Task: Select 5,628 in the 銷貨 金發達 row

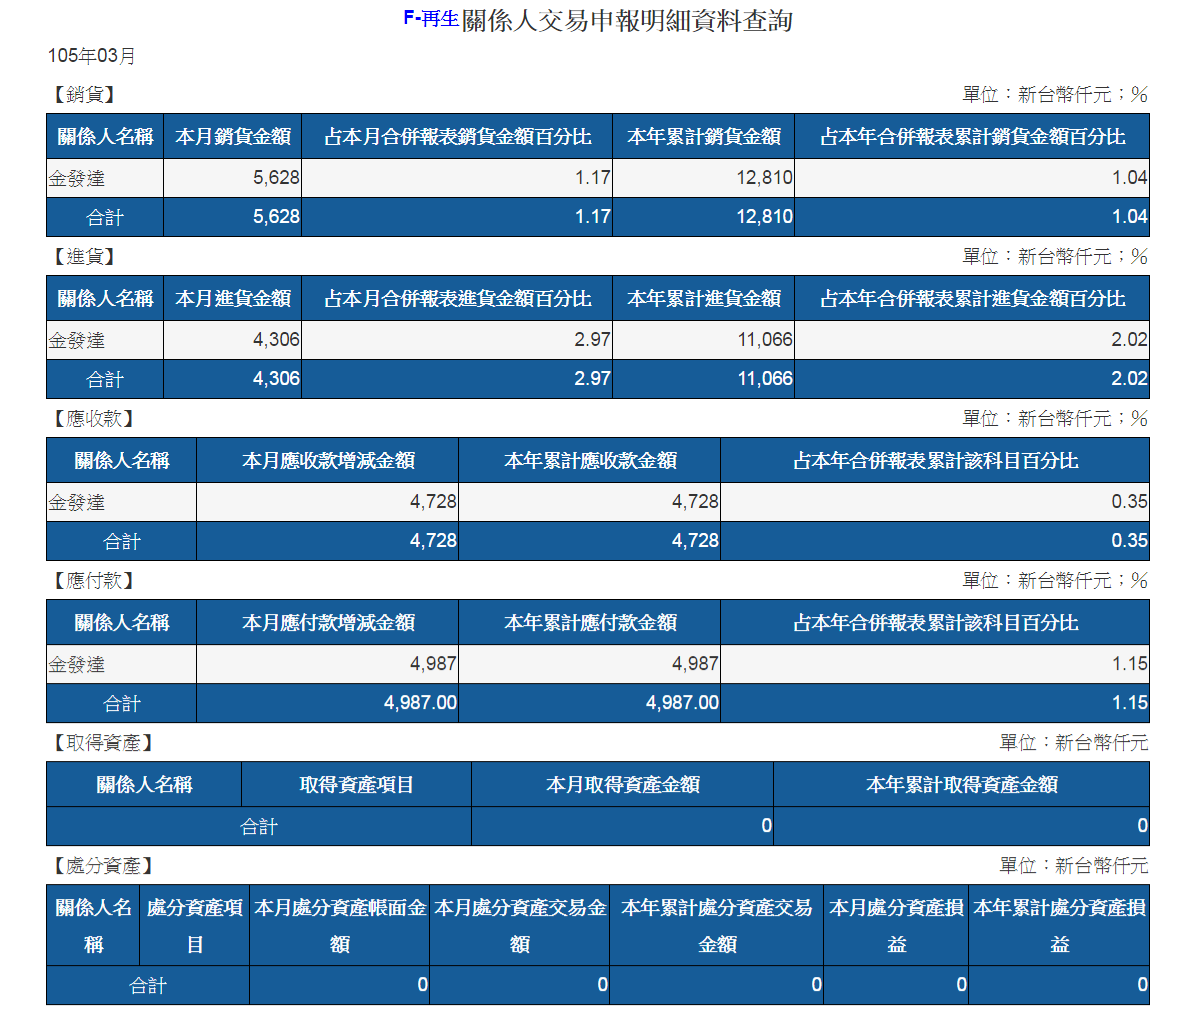Action: 276,178
